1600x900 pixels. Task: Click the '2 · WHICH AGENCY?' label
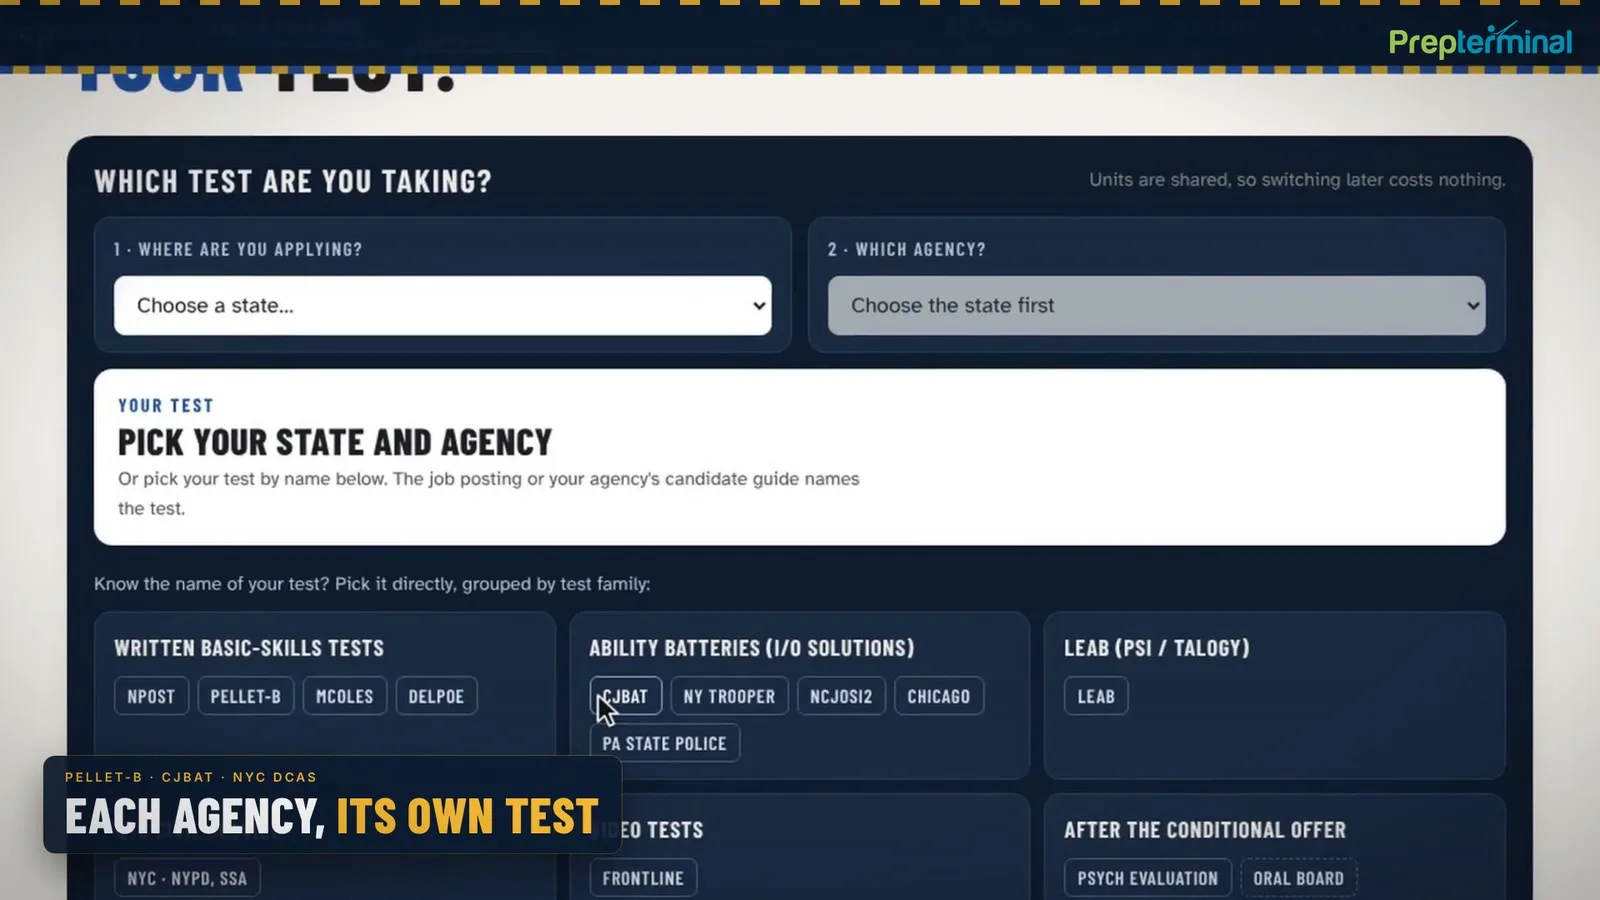tap(907, 249)
